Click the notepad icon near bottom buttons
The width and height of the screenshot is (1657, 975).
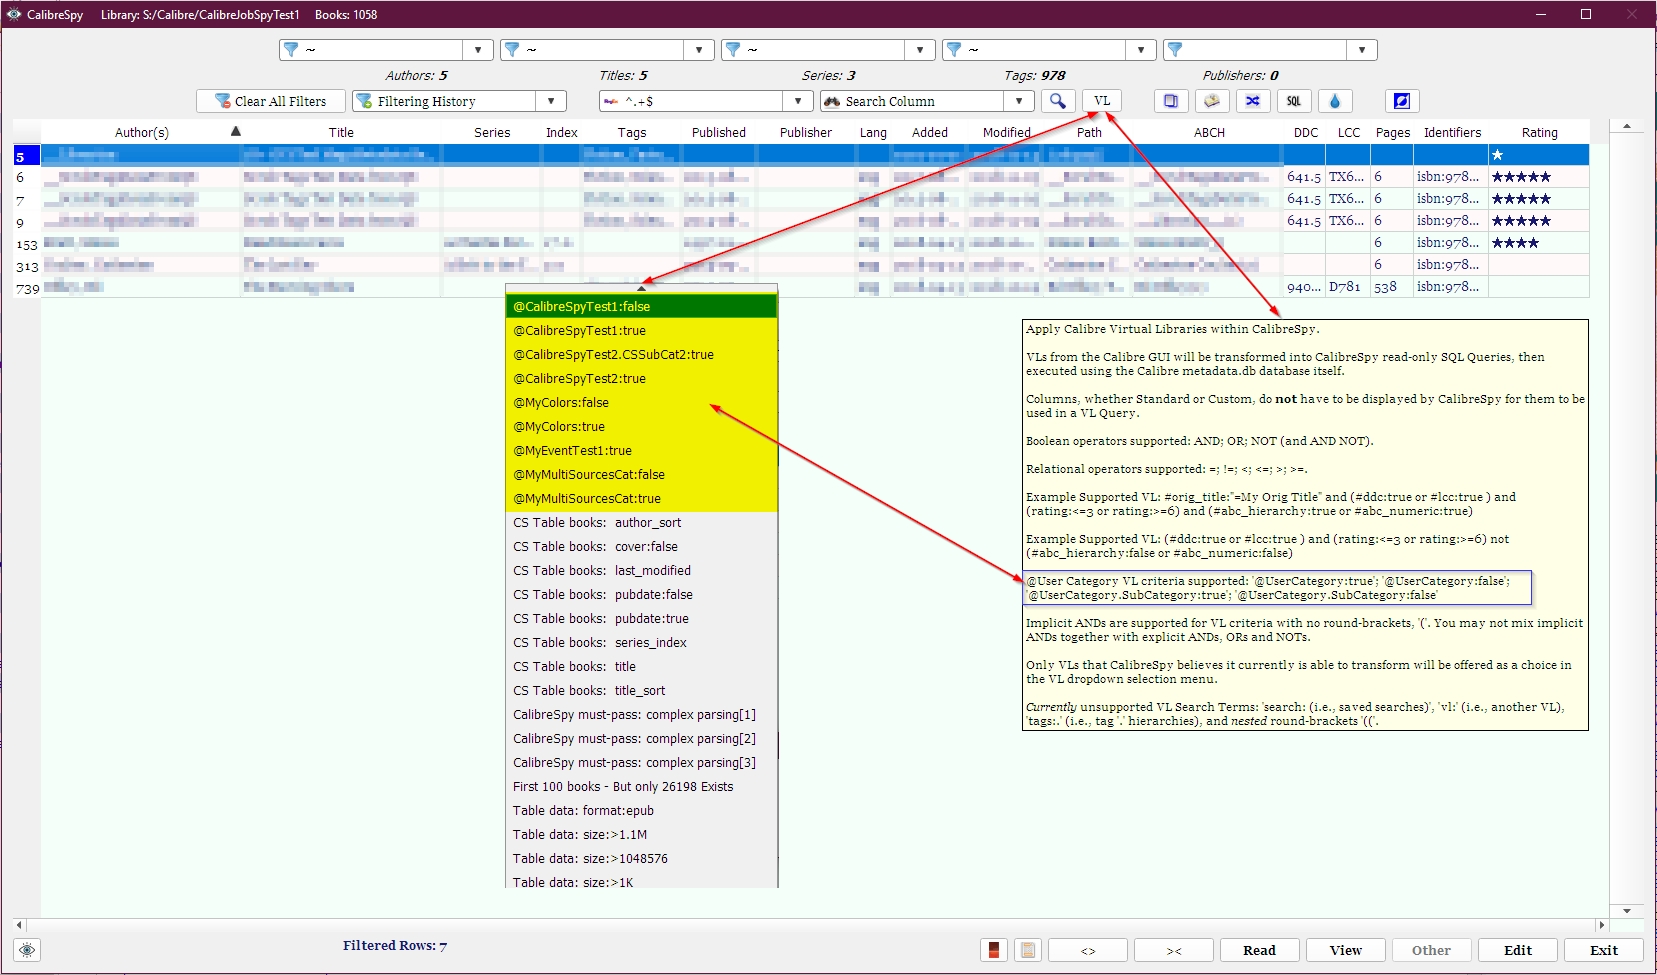1027,950
